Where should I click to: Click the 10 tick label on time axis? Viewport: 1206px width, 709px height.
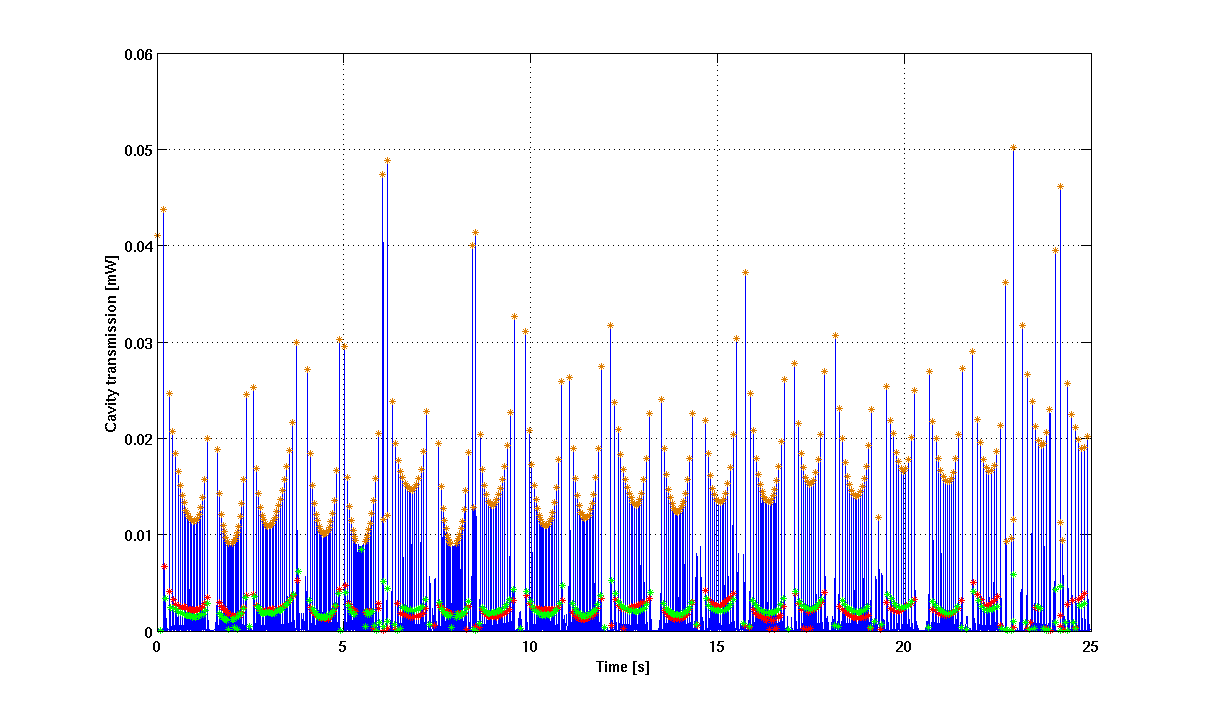click(x=530, y=646)
